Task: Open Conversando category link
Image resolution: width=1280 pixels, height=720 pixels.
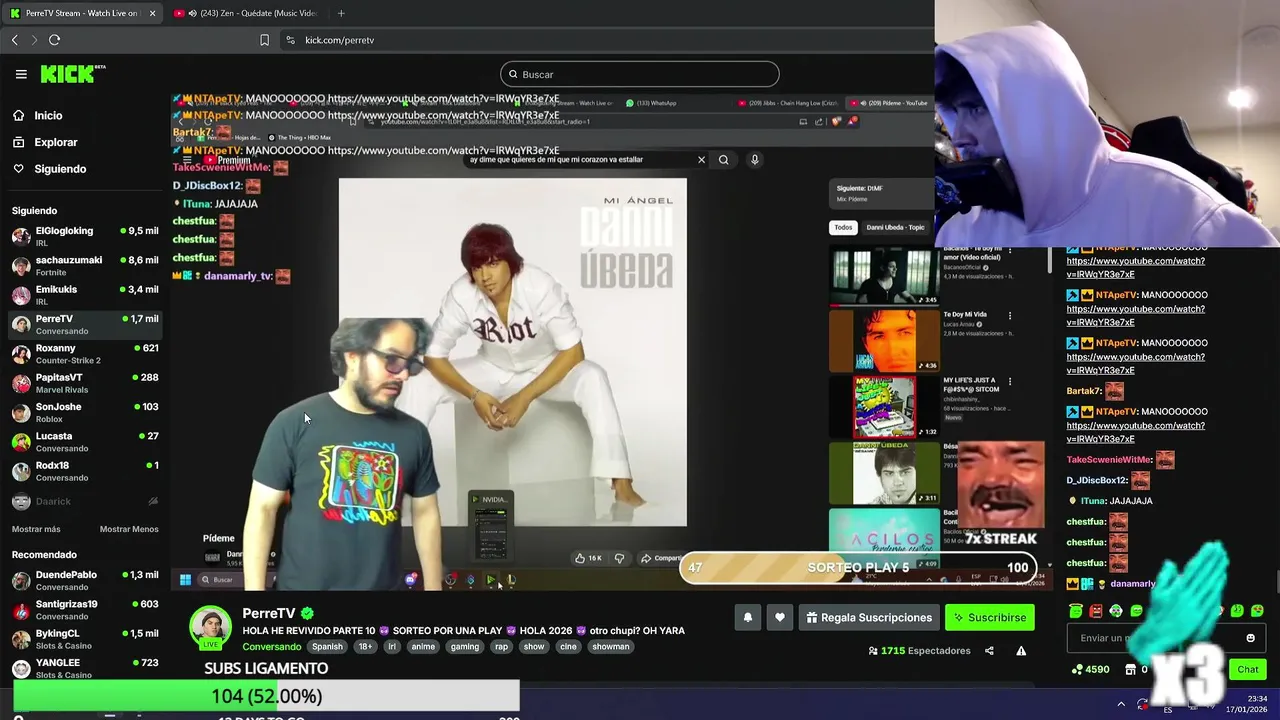Action: (272, 647)
